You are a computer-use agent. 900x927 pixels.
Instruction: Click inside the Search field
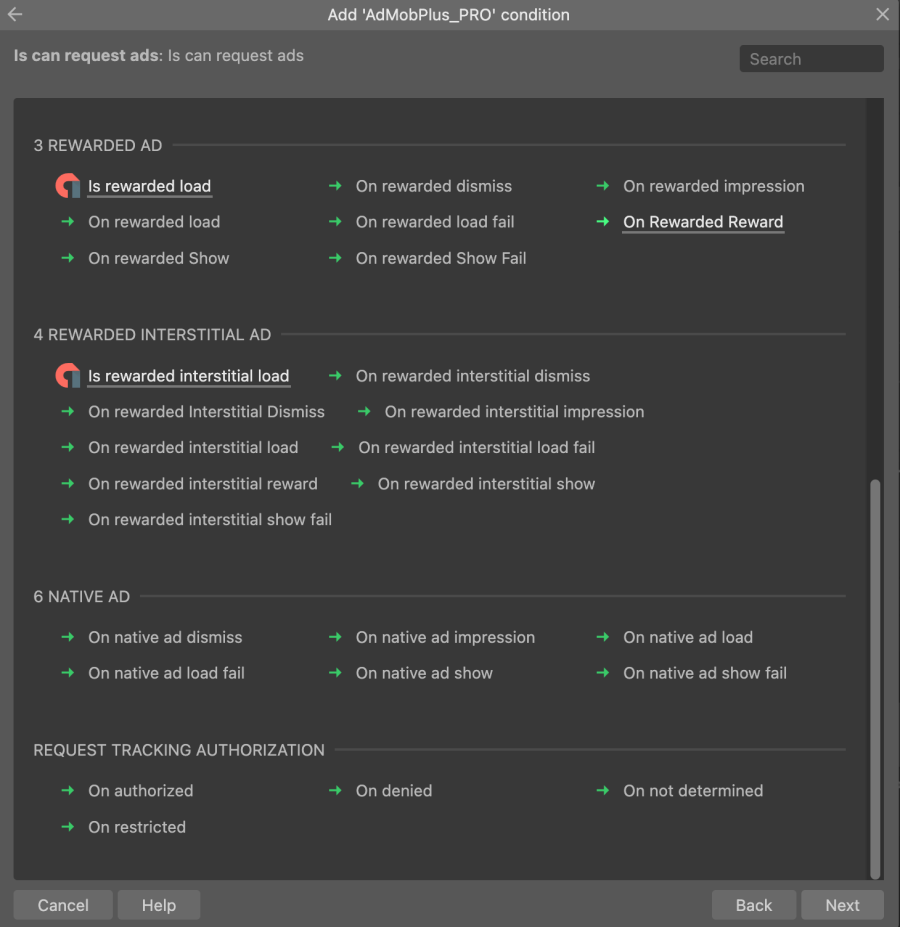click(x=810, y=58)
